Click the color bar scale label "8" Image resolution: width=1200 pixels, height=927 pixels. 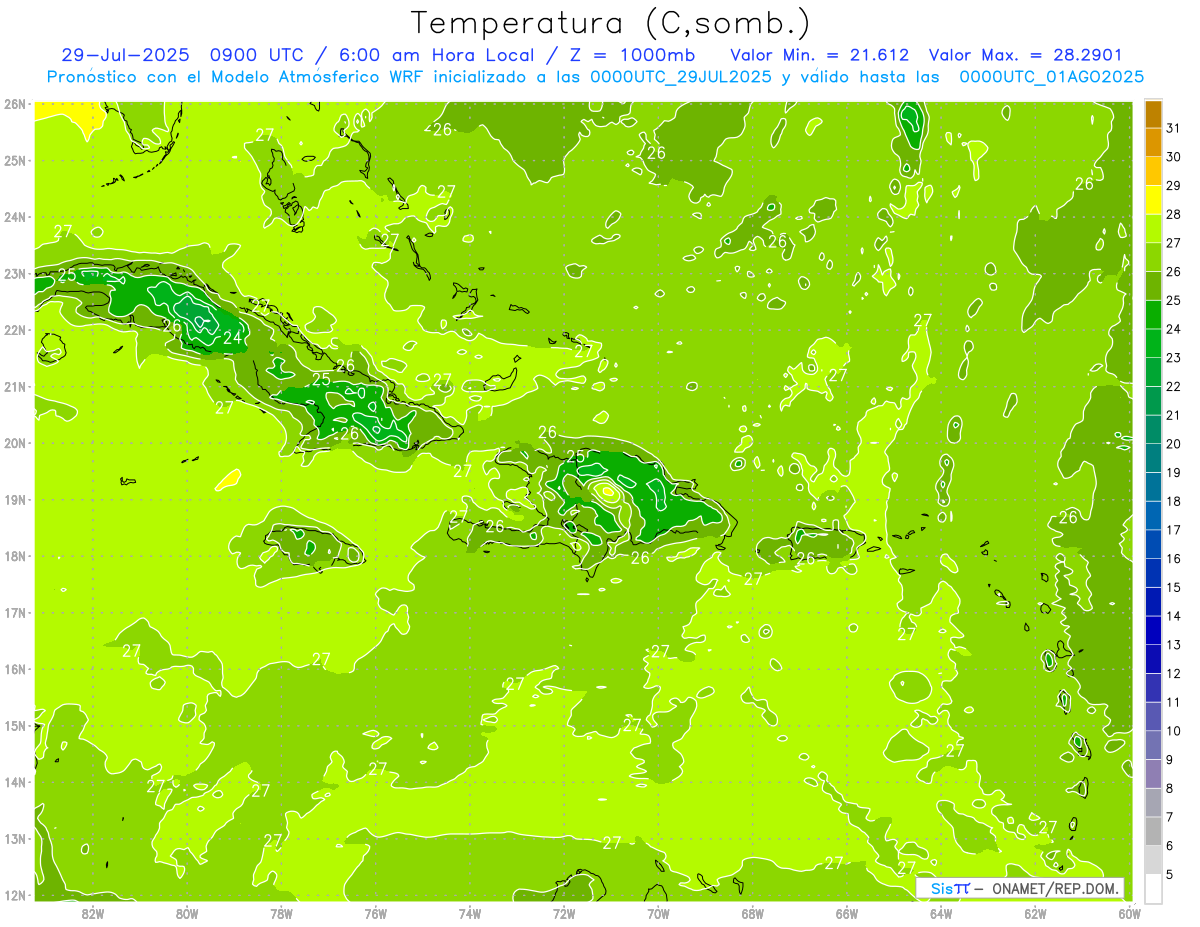click(1170, 789)
